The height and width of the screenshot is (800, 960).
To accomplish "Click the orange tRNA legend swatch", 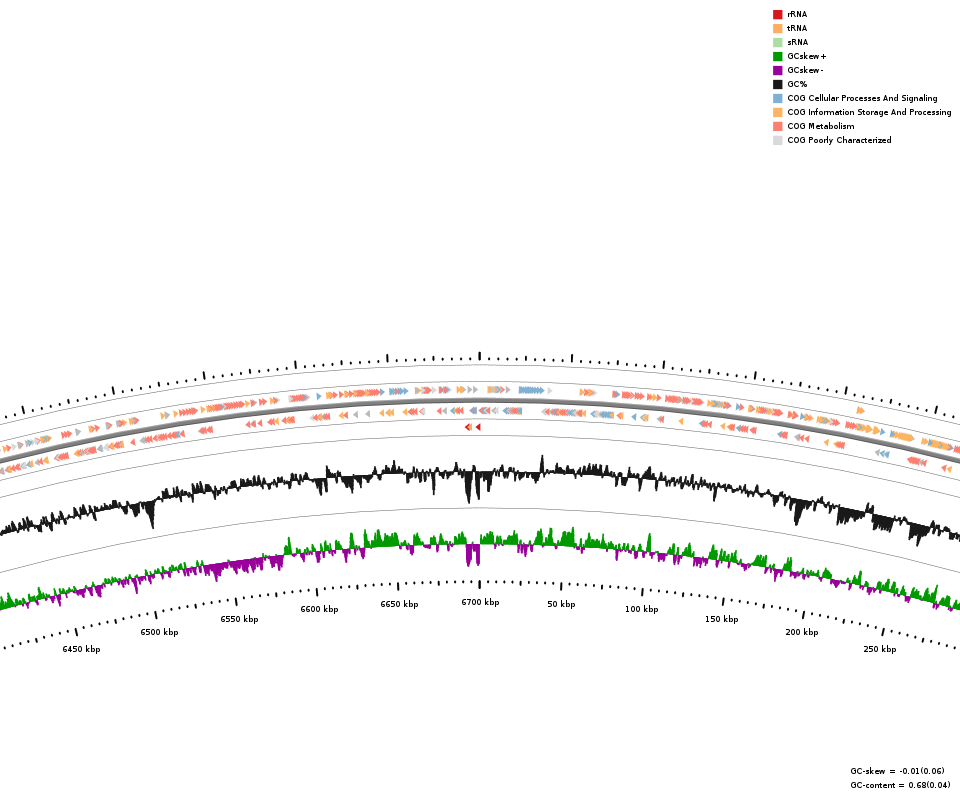I will click(777, 29).
